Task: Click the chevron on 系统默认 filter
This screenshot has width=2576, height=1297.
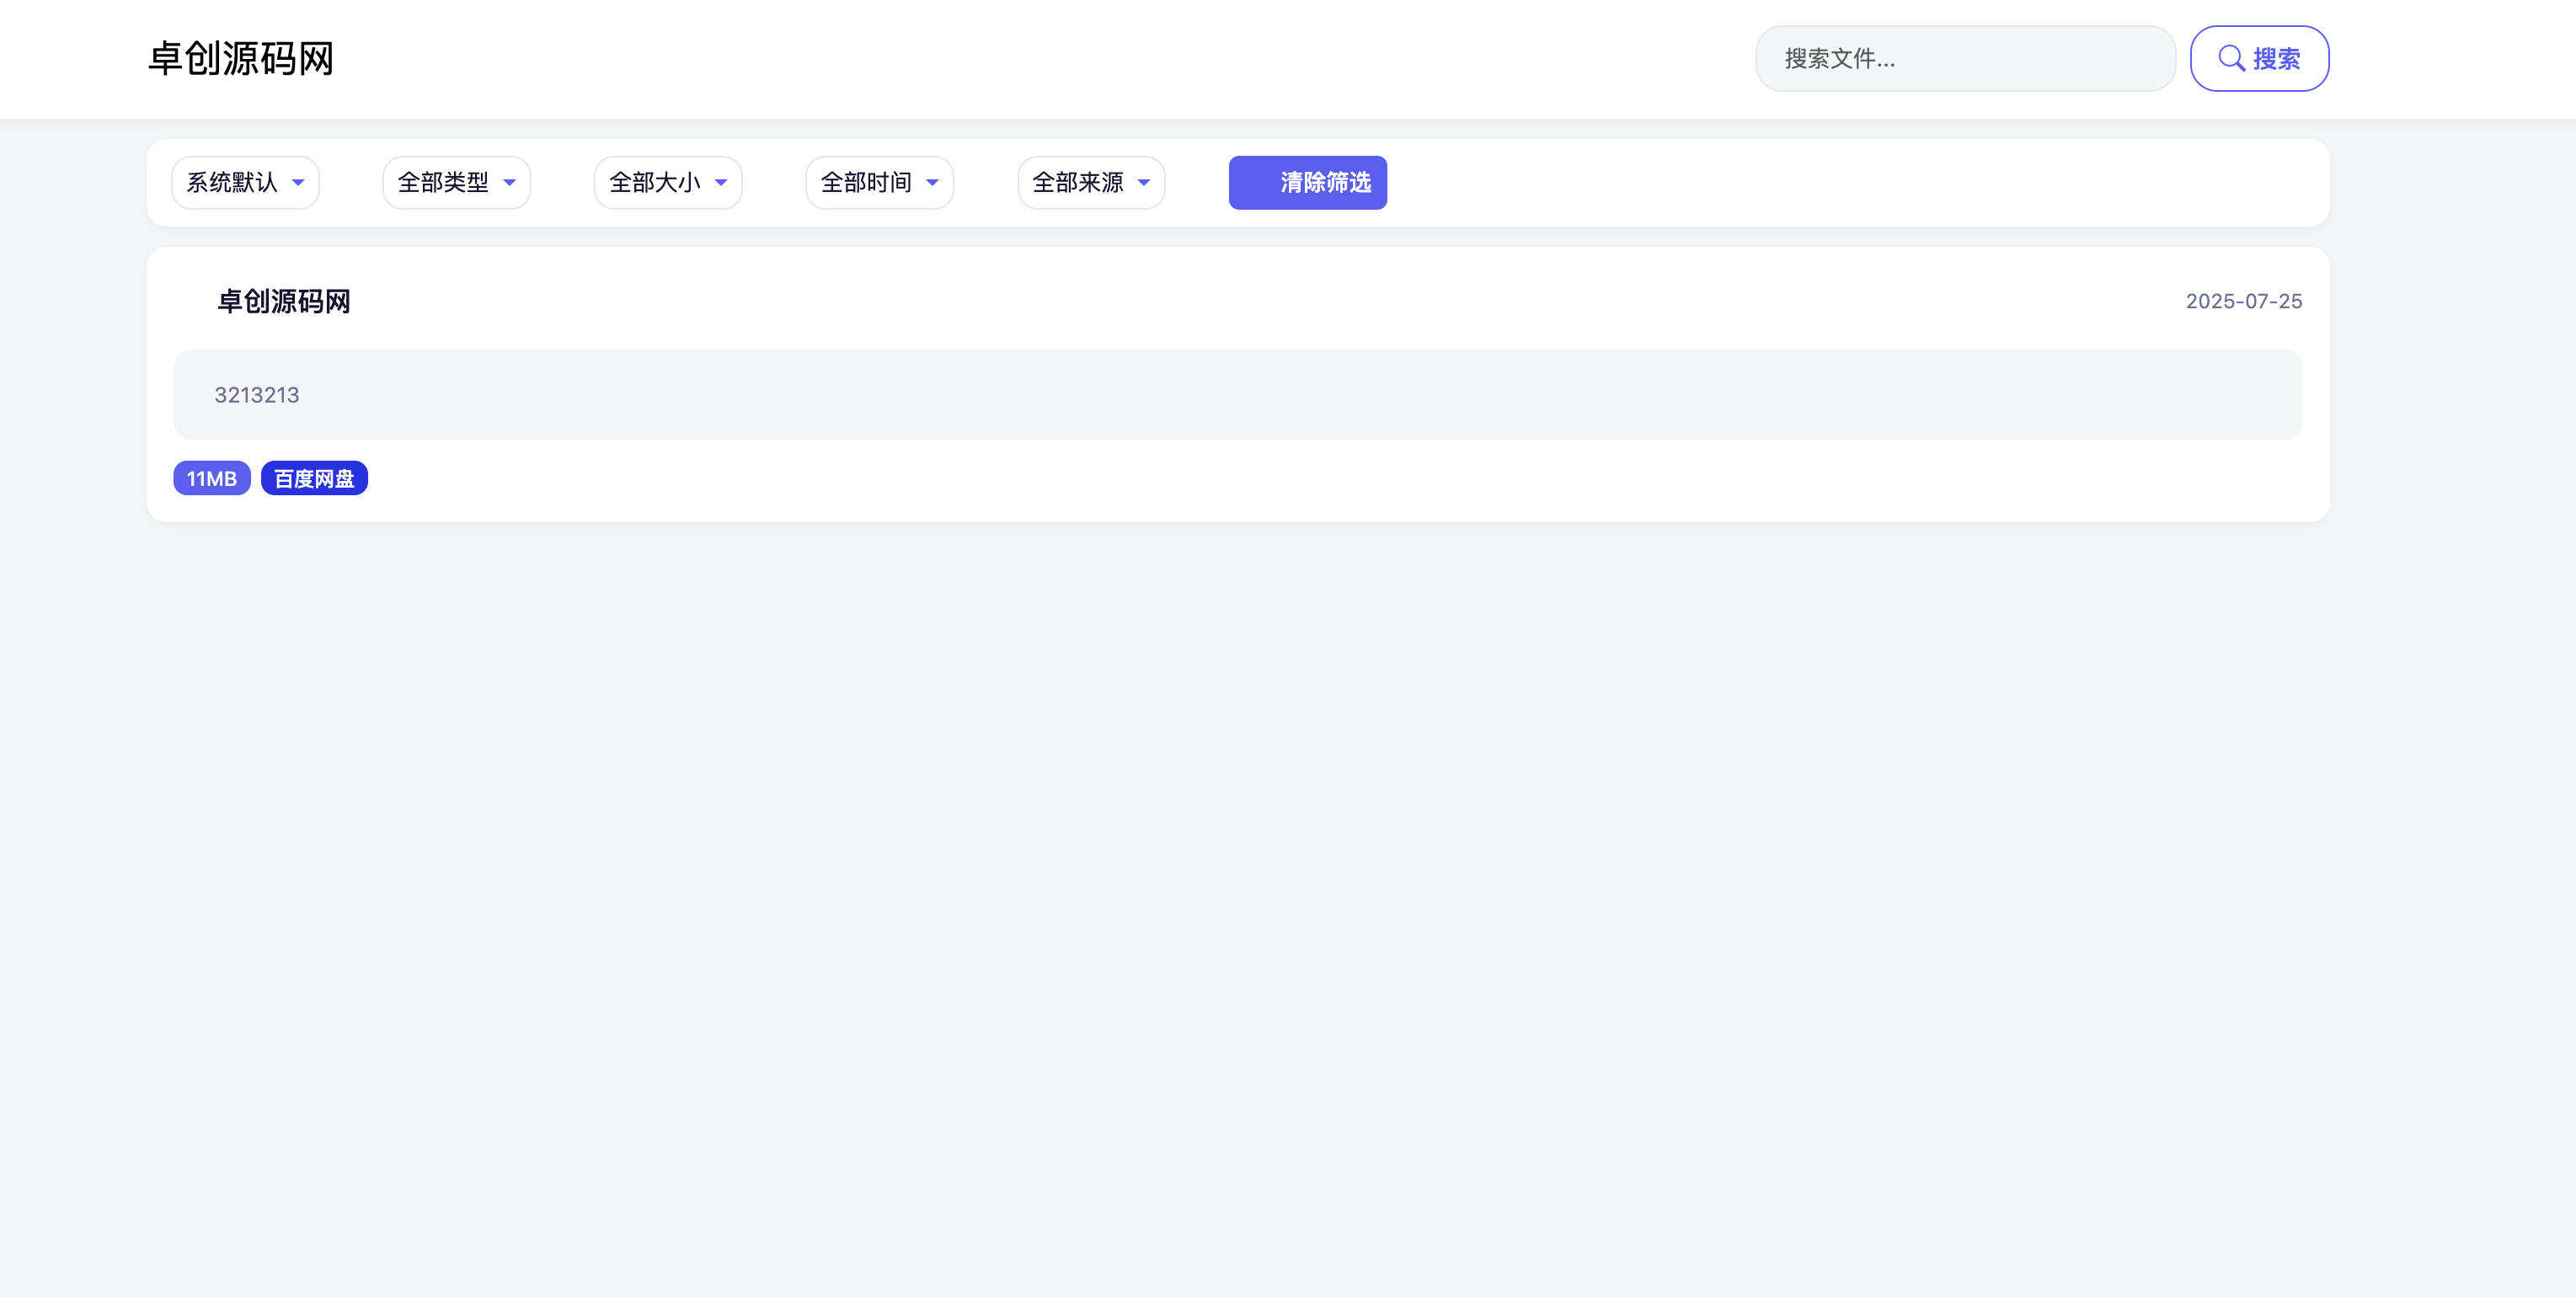Action: click(298, 183)
